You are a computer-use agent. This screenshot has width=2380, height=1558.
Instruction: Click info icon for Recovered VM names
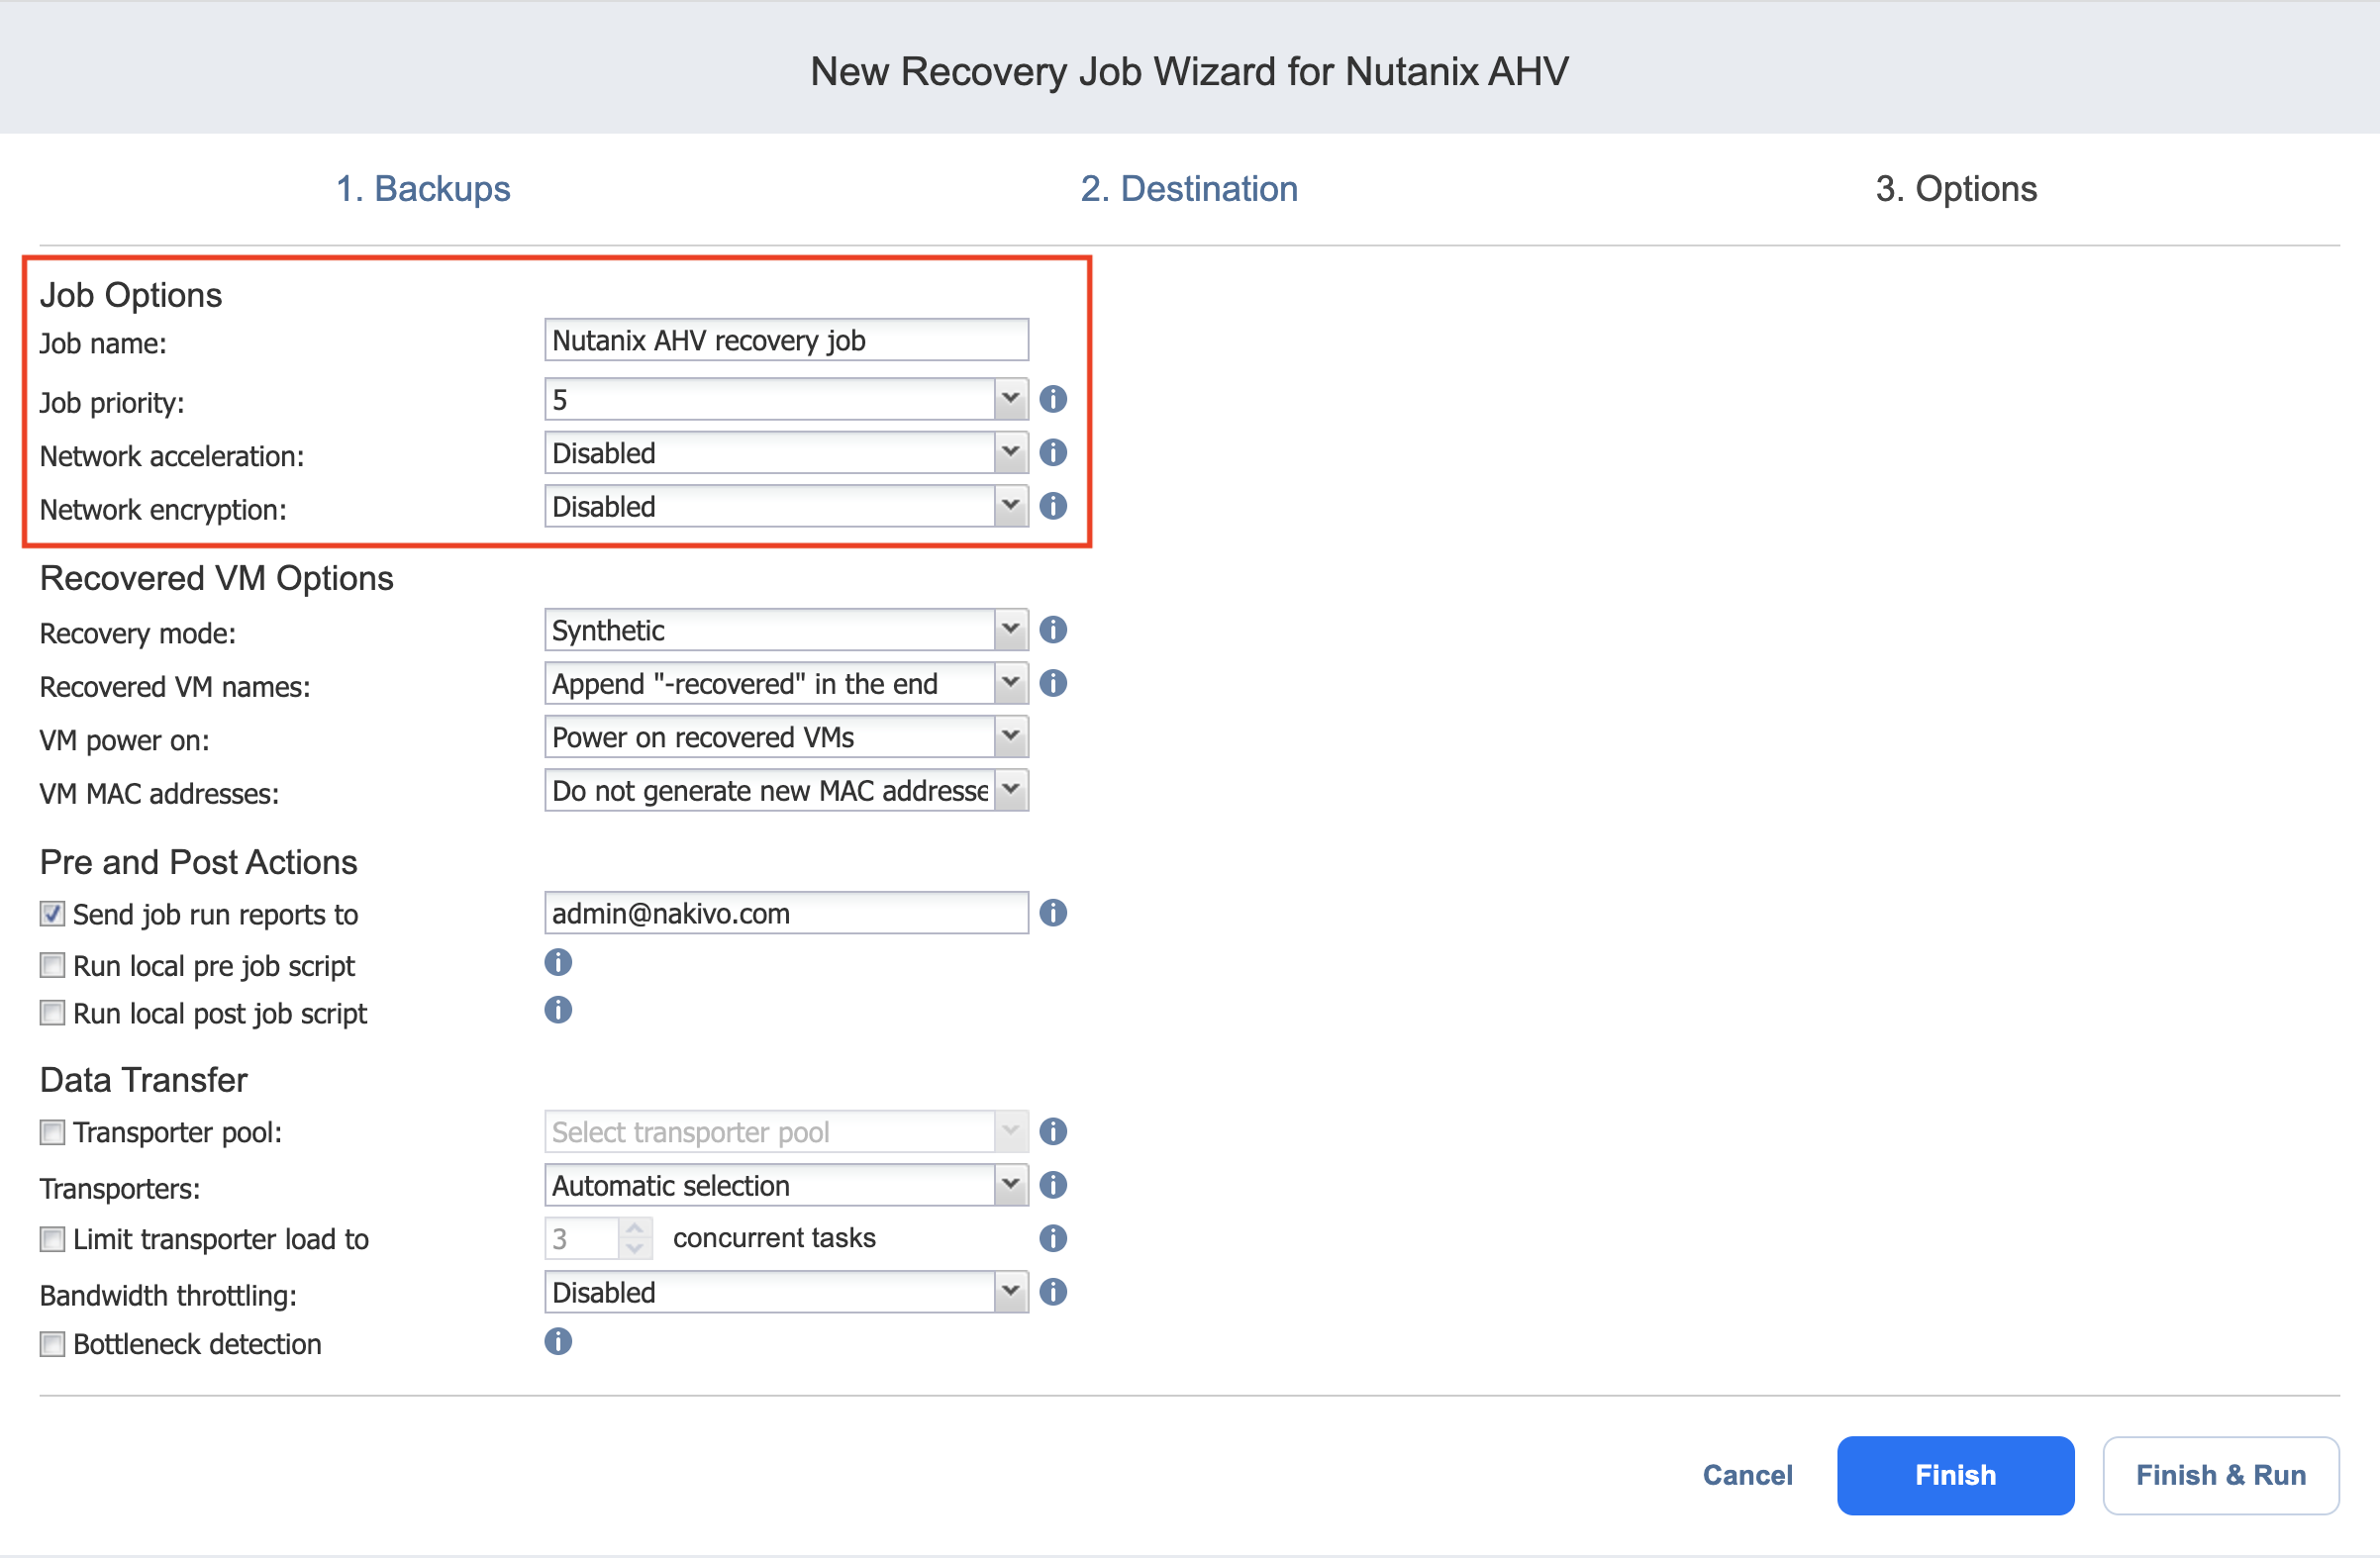tap(1053, 683)
